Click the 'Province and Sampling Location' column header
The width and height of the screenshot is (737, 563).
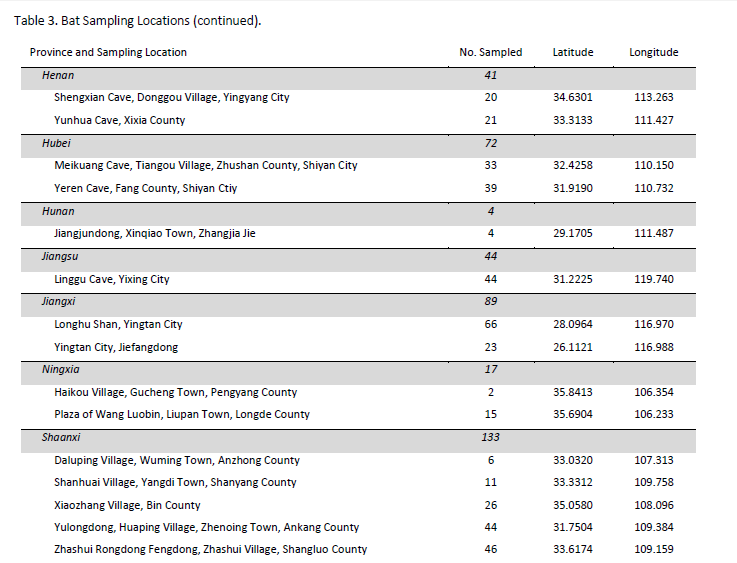tap(108, 52)
